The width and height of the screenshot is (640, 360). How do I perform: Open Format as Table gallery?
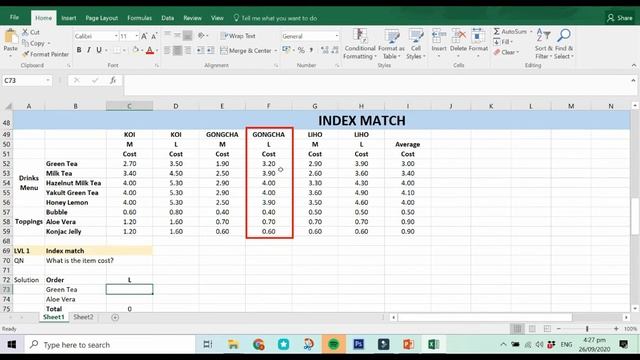coord(391,44)
